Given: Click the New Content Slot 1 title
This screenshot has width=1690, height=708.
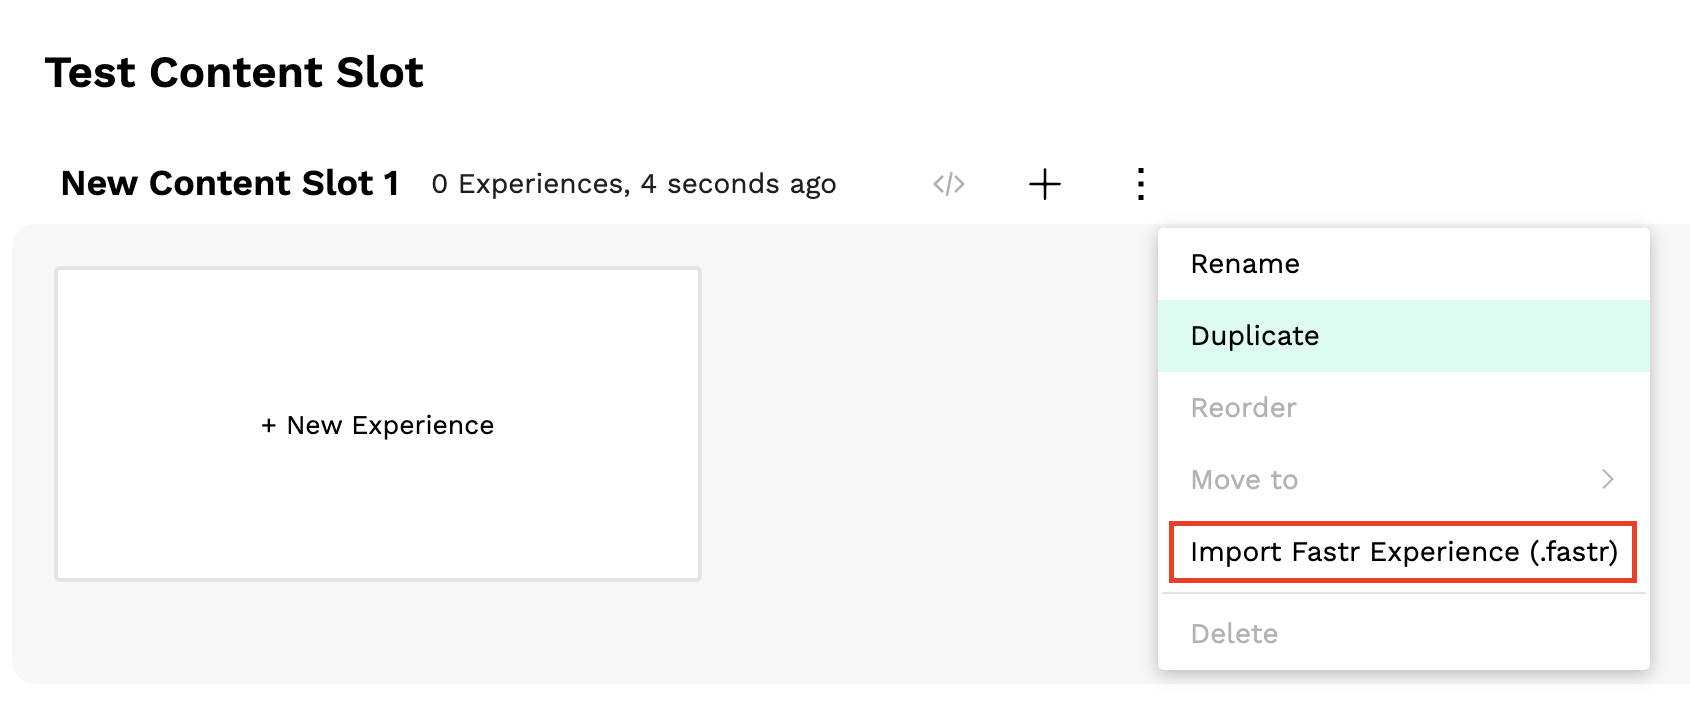Looking at the screenshot, I should pyautogui.click(x=230, y=184).
